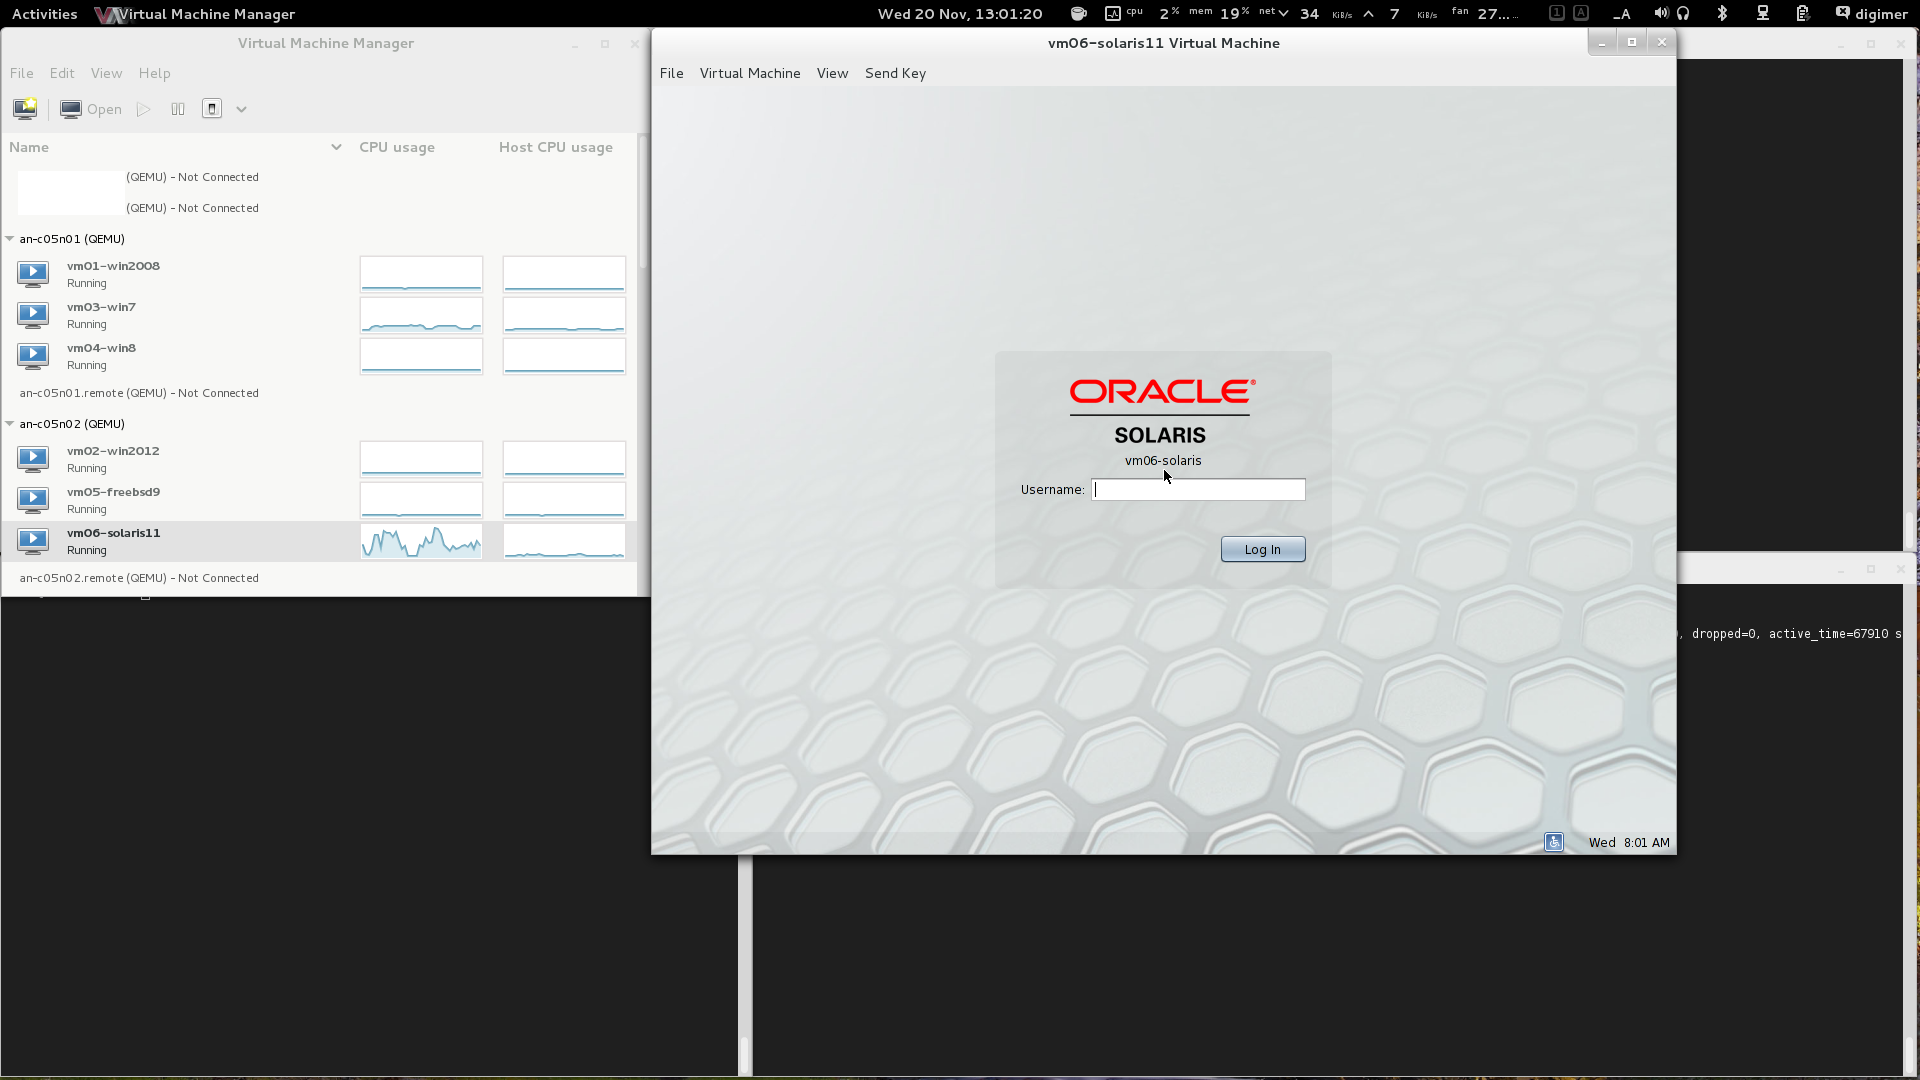Open the accessibility tray icon
Image resolution: width=1920 pixels, height=1080 pixels.
pyautogui.click(x=1621, y=14)
